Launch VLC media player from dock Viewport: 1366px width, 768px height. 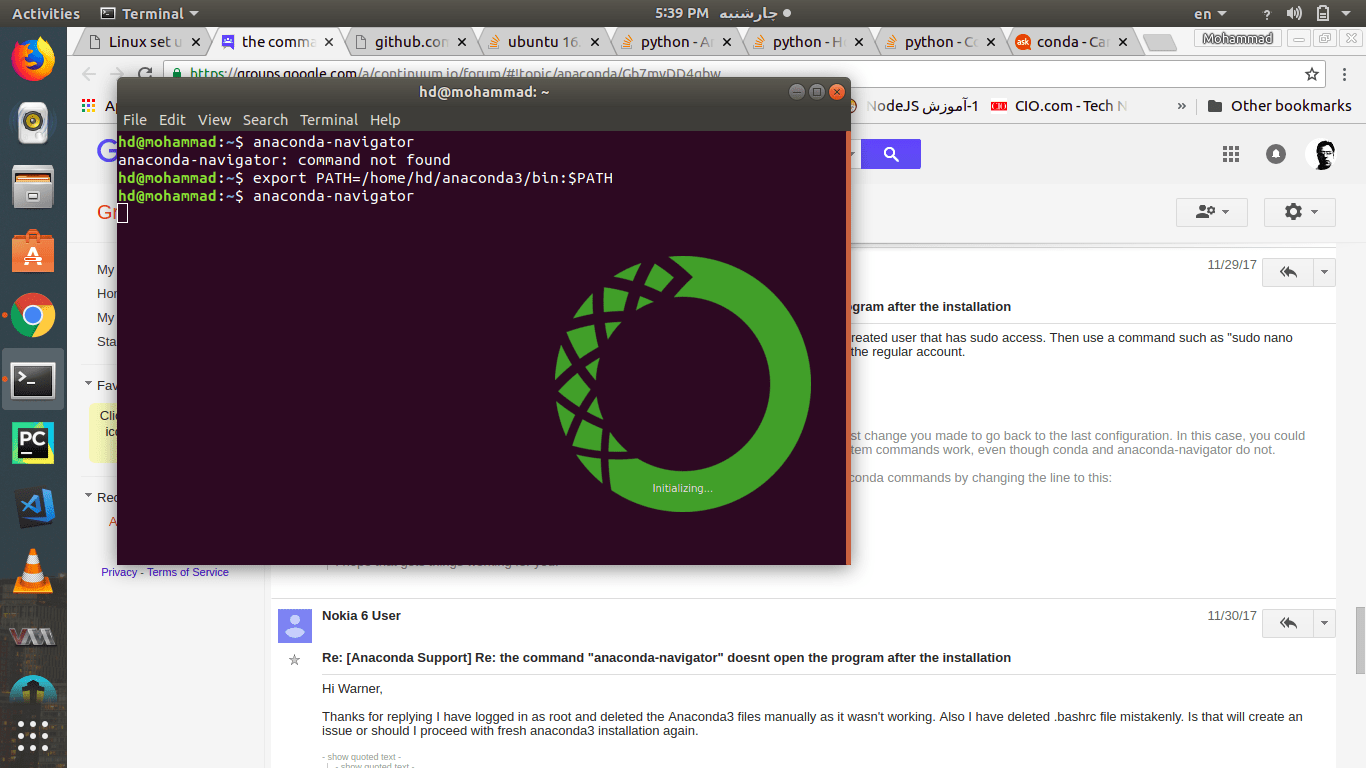[x=33, y=571]
